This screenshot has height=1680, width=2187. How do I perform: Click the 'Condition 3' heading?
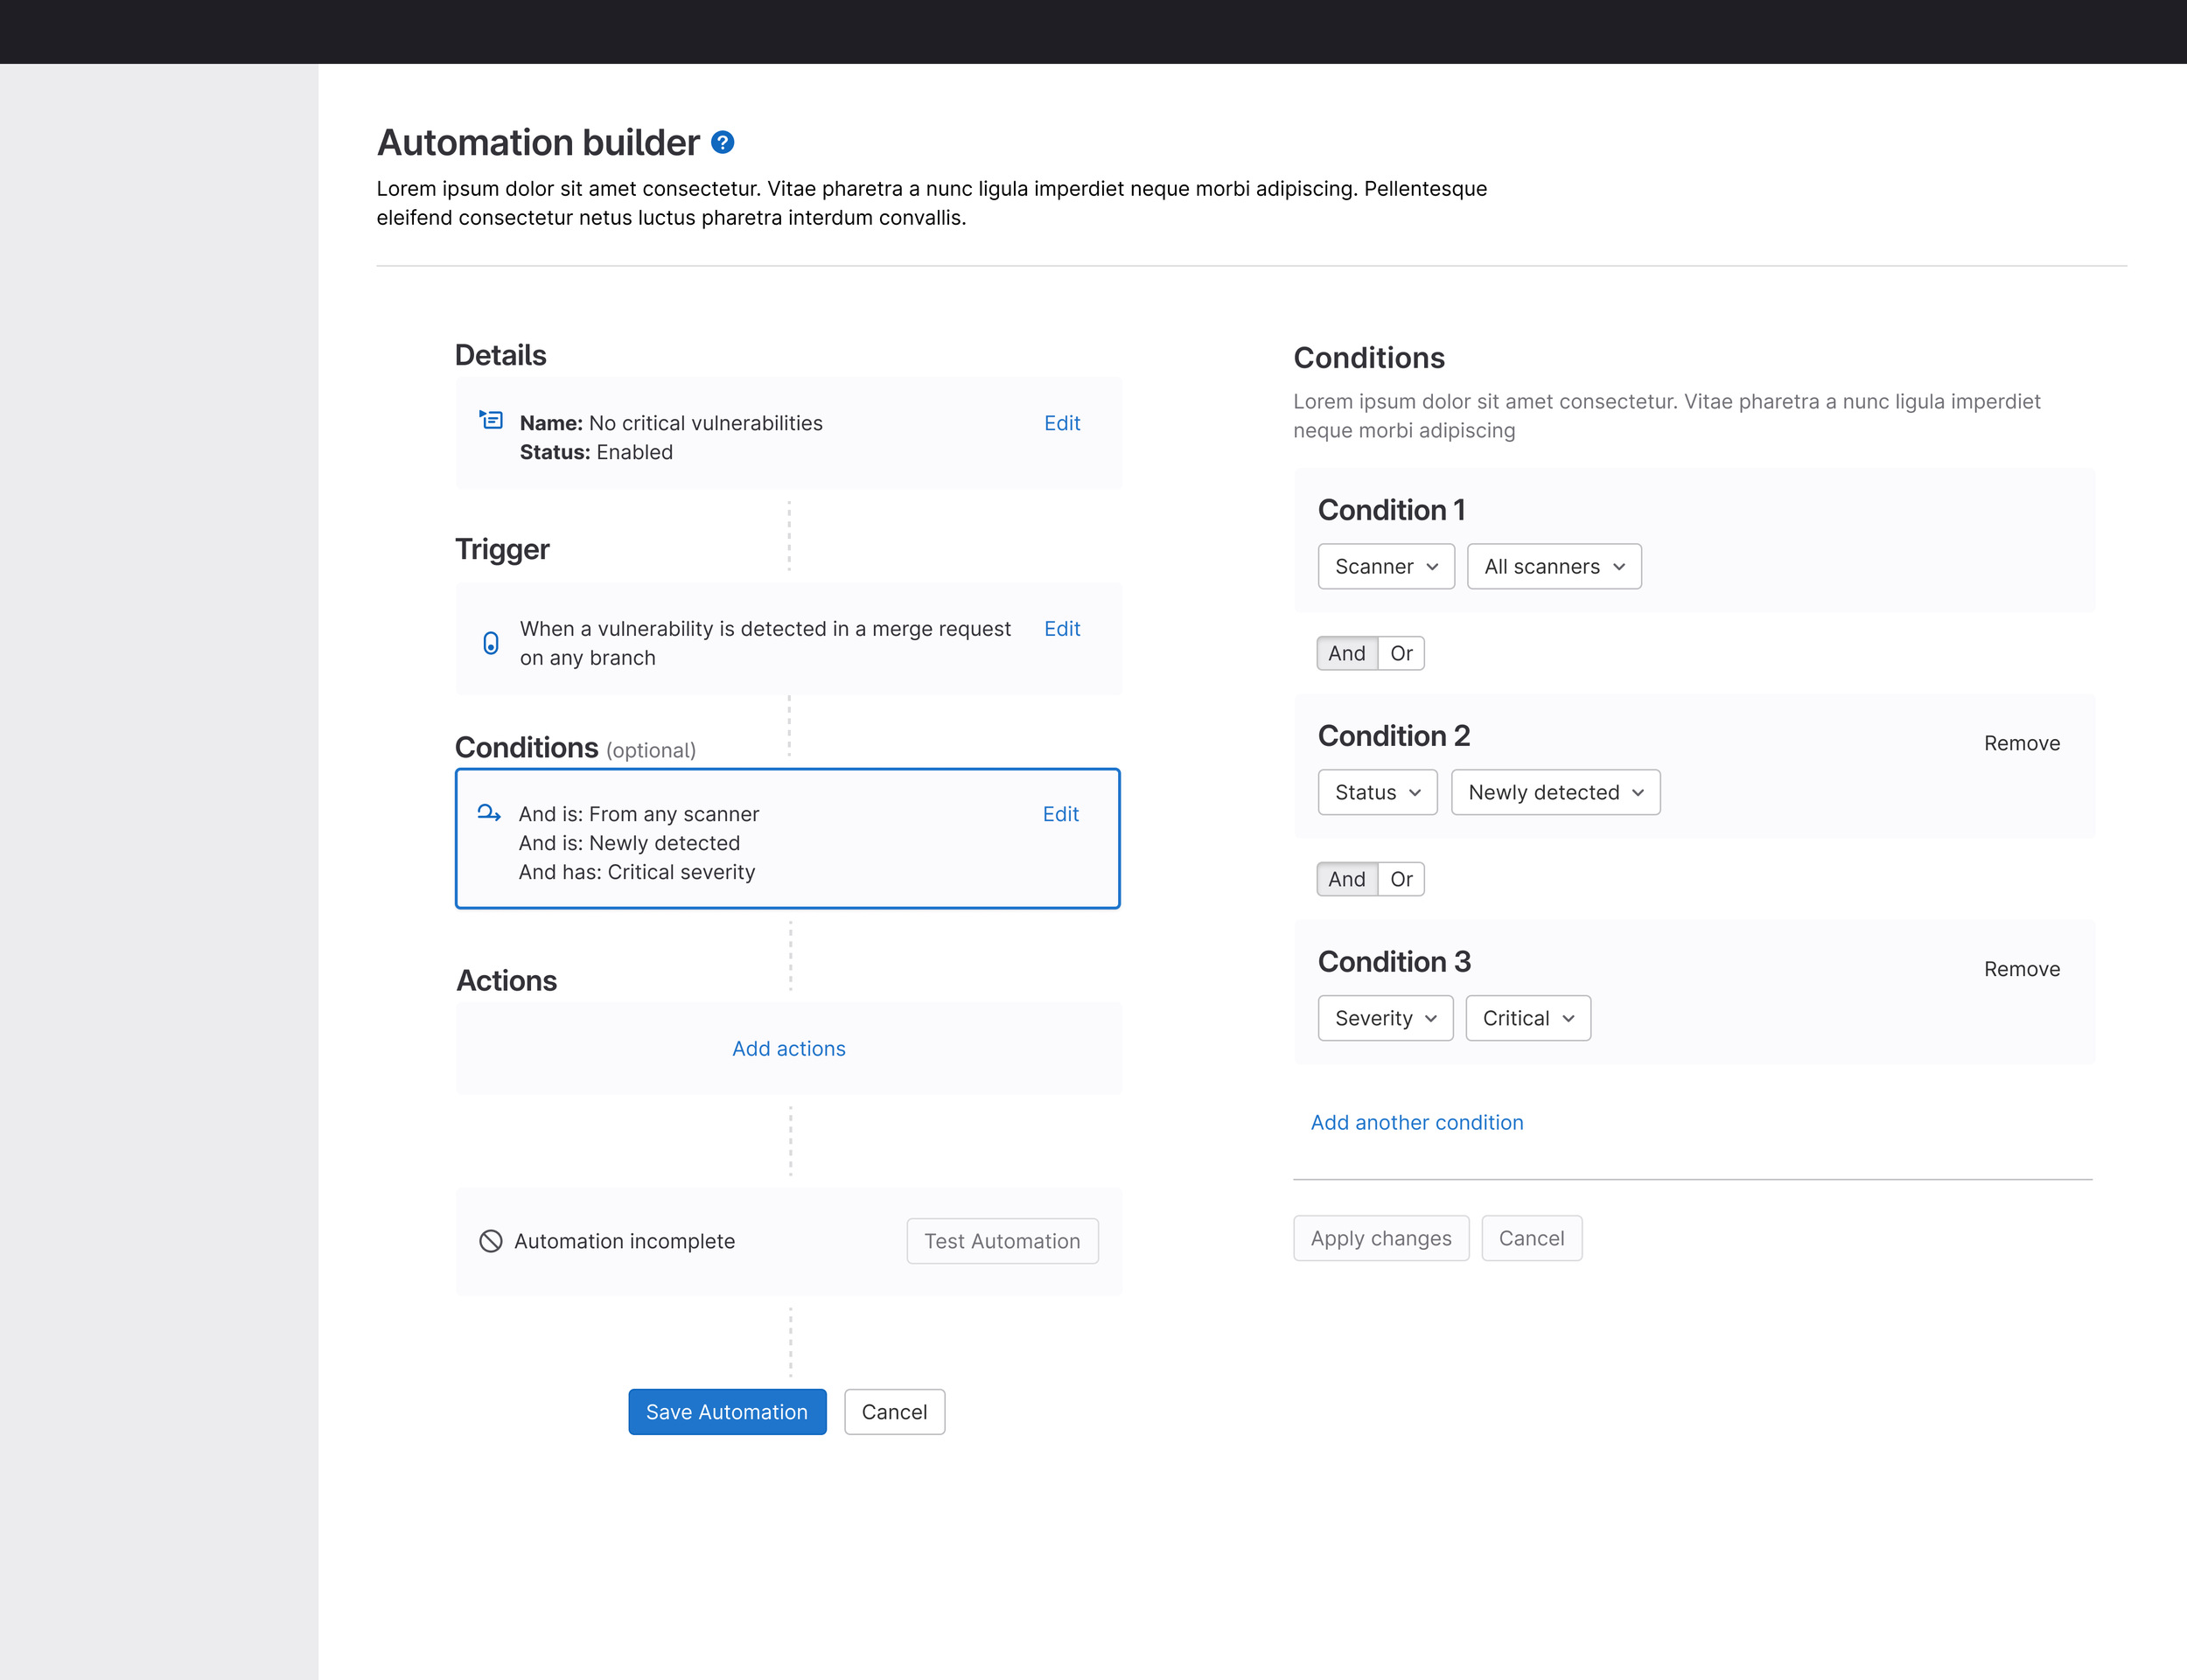(x=1394, y=962)
